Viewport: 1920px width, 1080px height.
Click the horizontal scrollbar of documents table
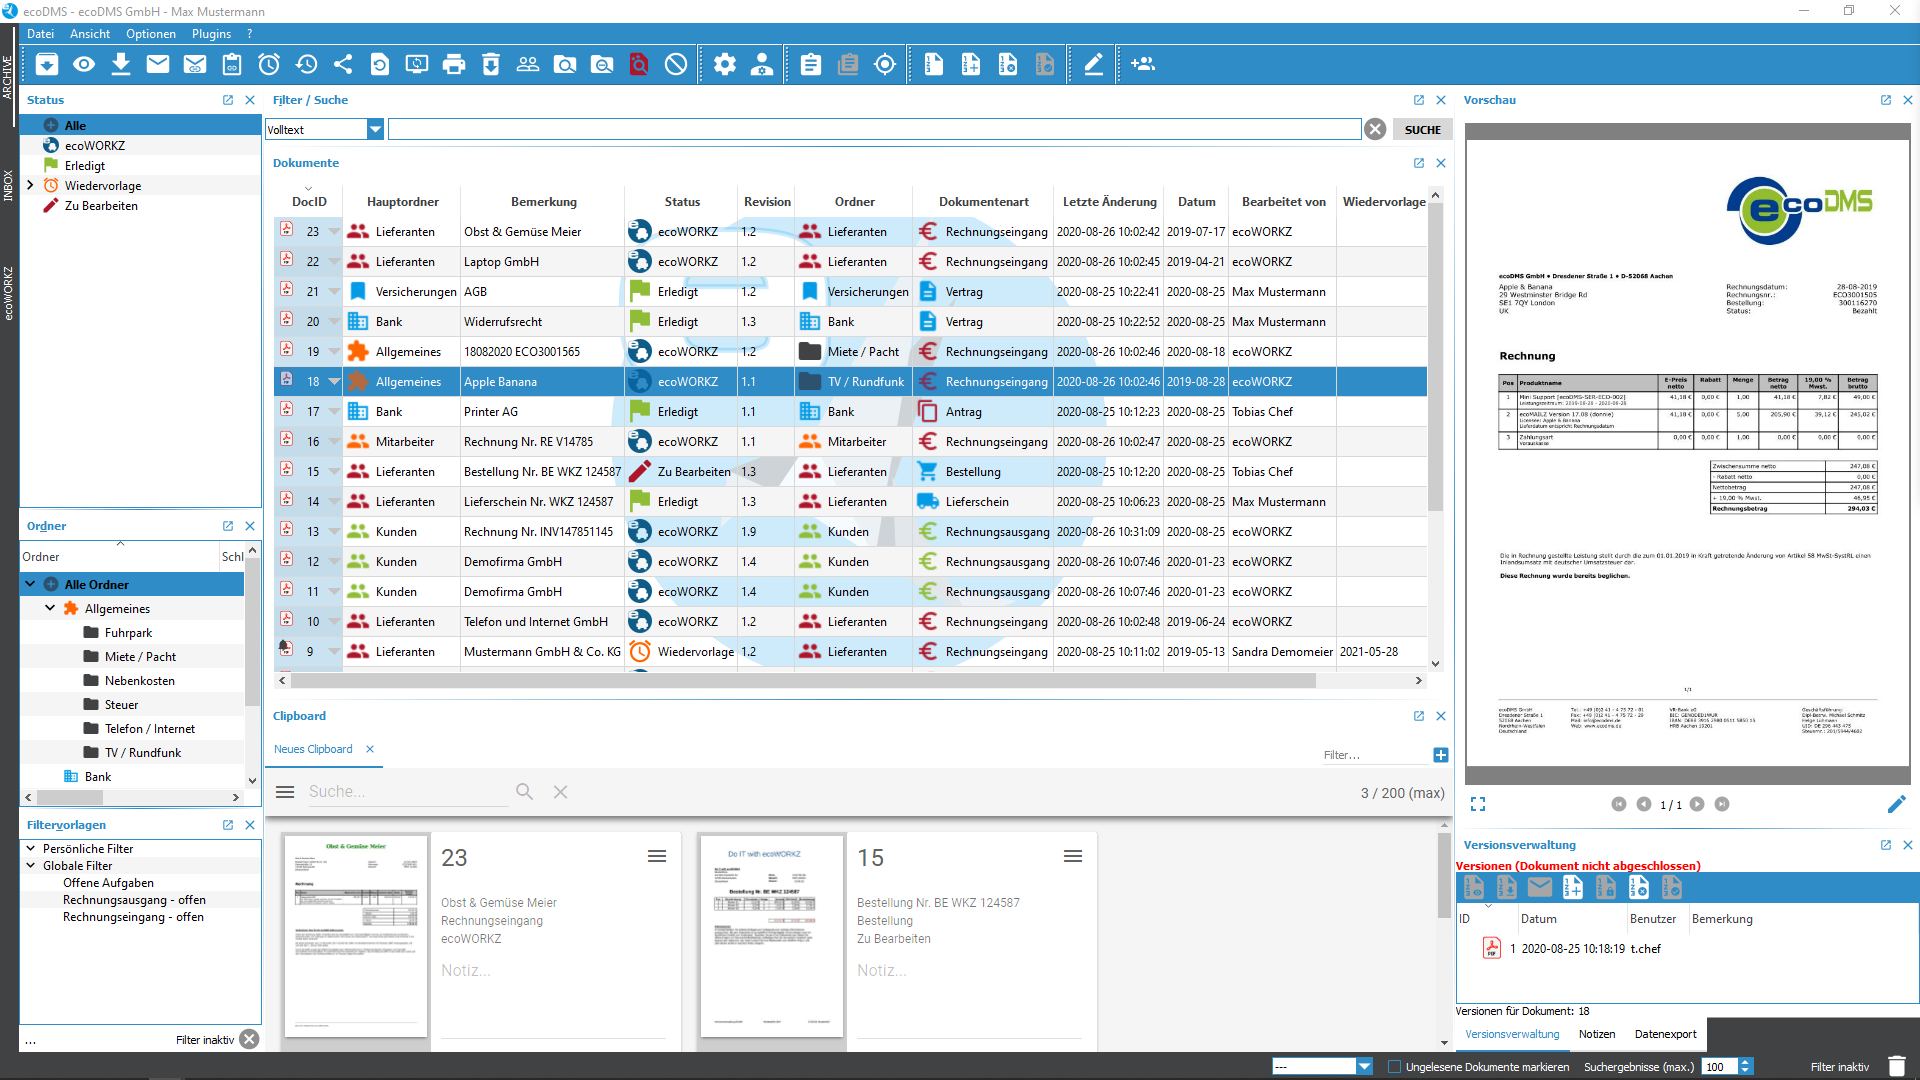point(803,681)
